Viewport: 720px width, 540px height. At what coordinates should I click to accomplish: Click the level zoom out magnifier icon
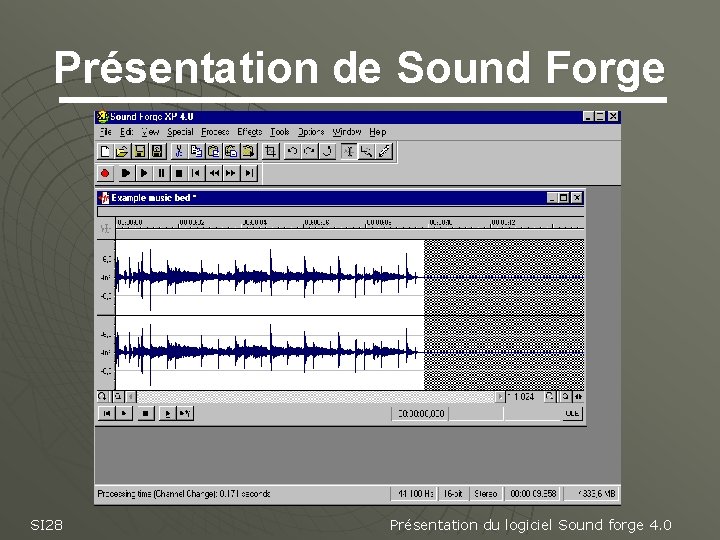click(x=118, y=396)
